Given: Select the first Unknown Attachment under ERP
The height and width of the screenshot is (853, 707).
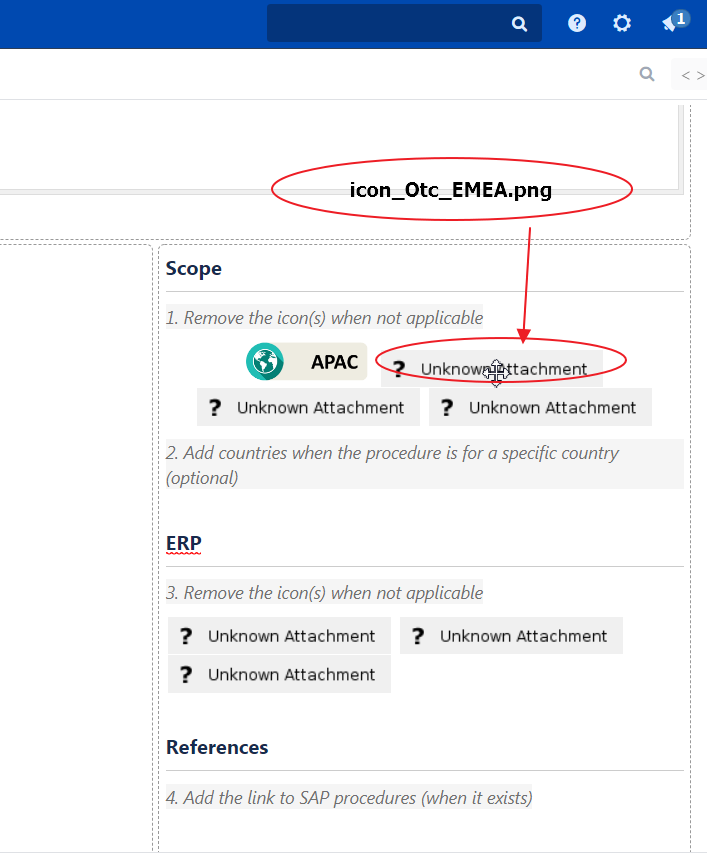Looking at the screenshot, I should pos(279,636).
